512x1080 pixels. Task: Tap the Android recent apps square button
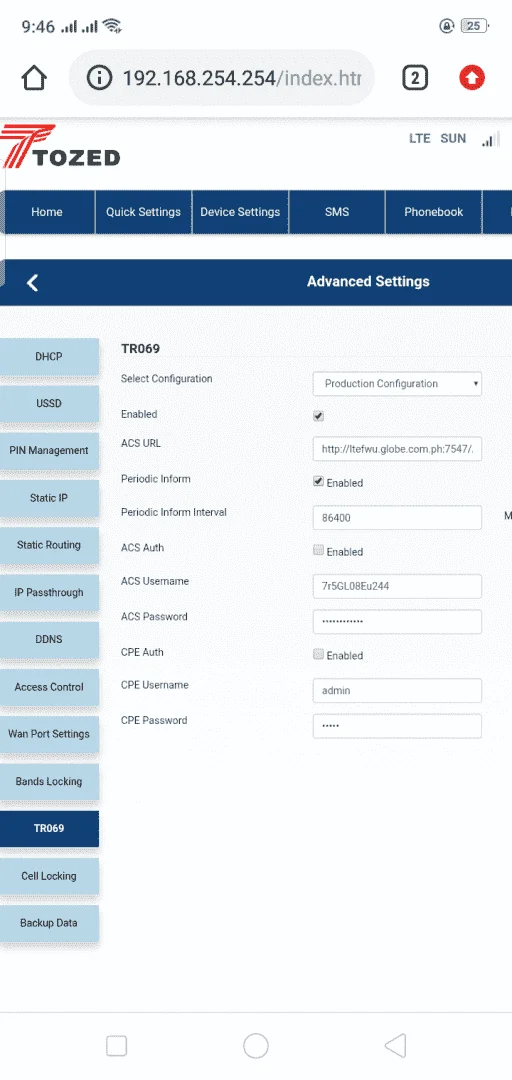coord(116,1046)
